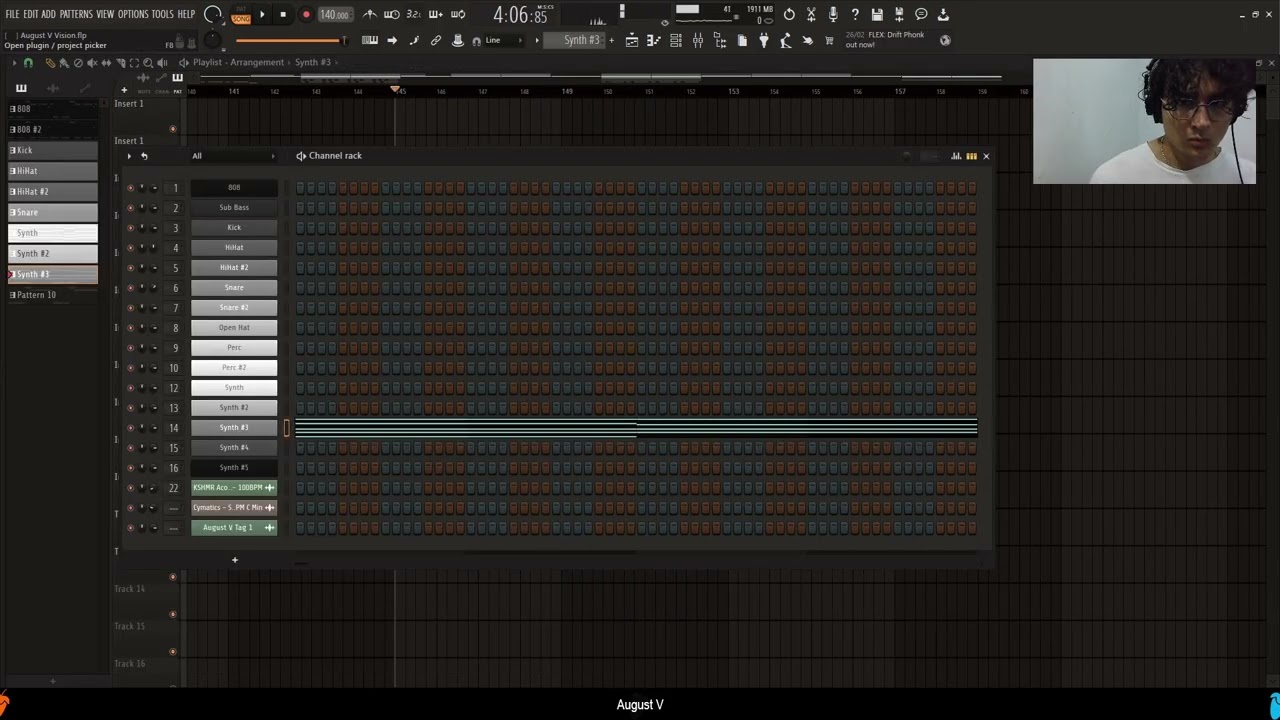Toggle the 3-2-1 countdown before recording
The width and height of the screenshot is (1280, 720).
pos(413,14)
